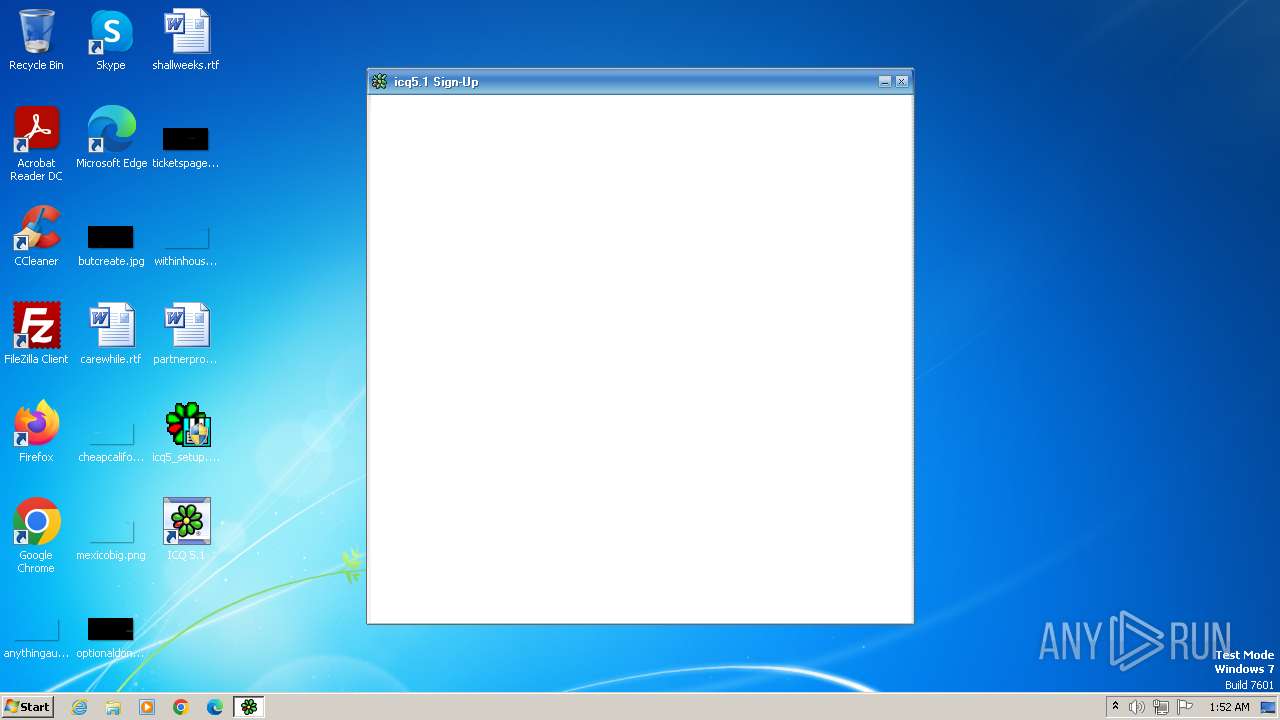This screenshot has height=720, width=1280.
Task: Launch Internet Explorer from the taskbar
Action: click(x=80, y=707)
